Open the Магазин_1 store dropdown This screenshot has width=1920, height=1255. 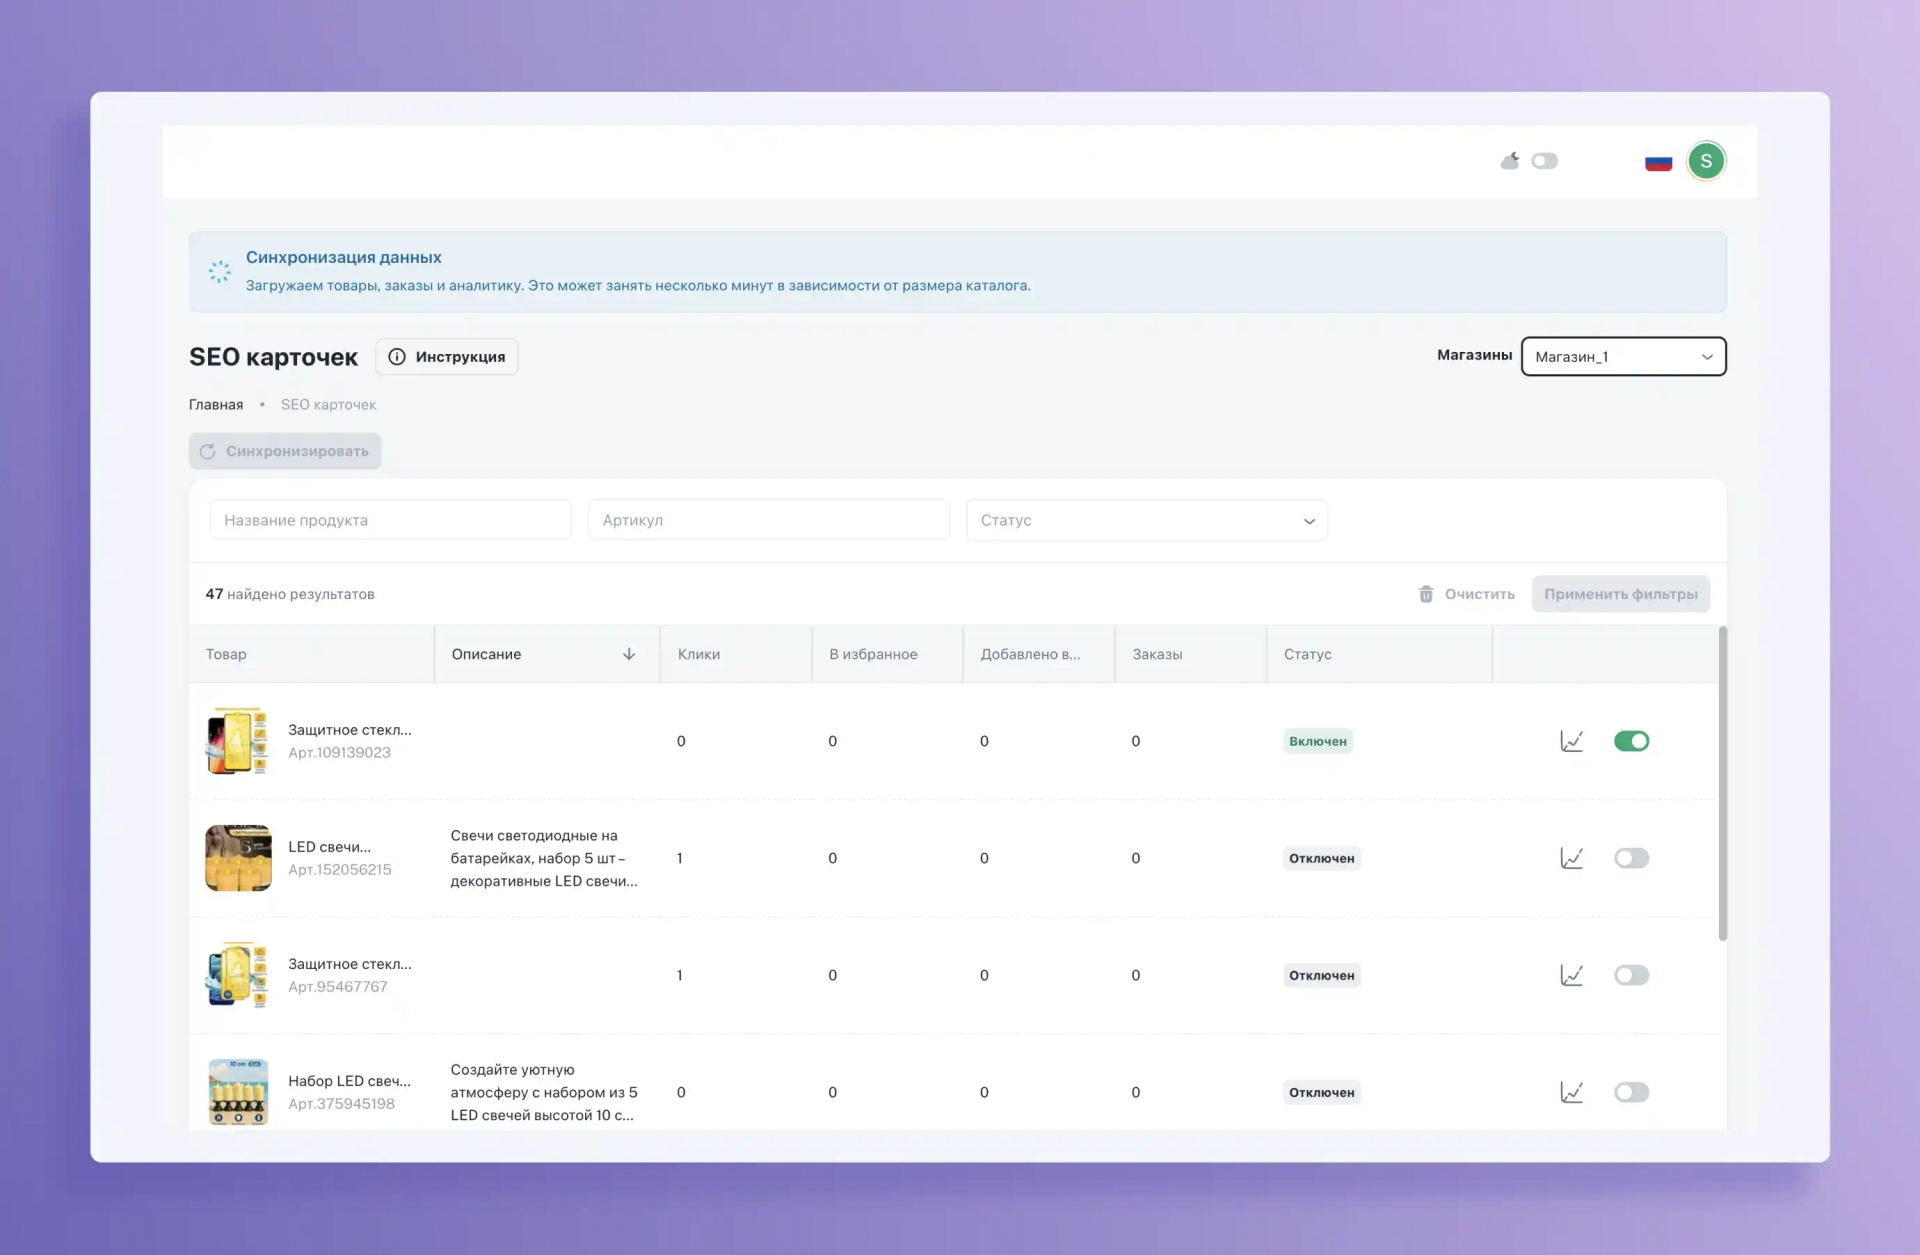(x=1623, y=357)
